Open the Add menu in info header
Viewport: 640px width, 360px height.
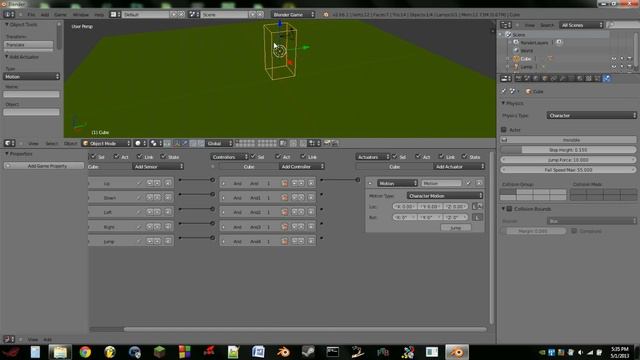[45, 14]
